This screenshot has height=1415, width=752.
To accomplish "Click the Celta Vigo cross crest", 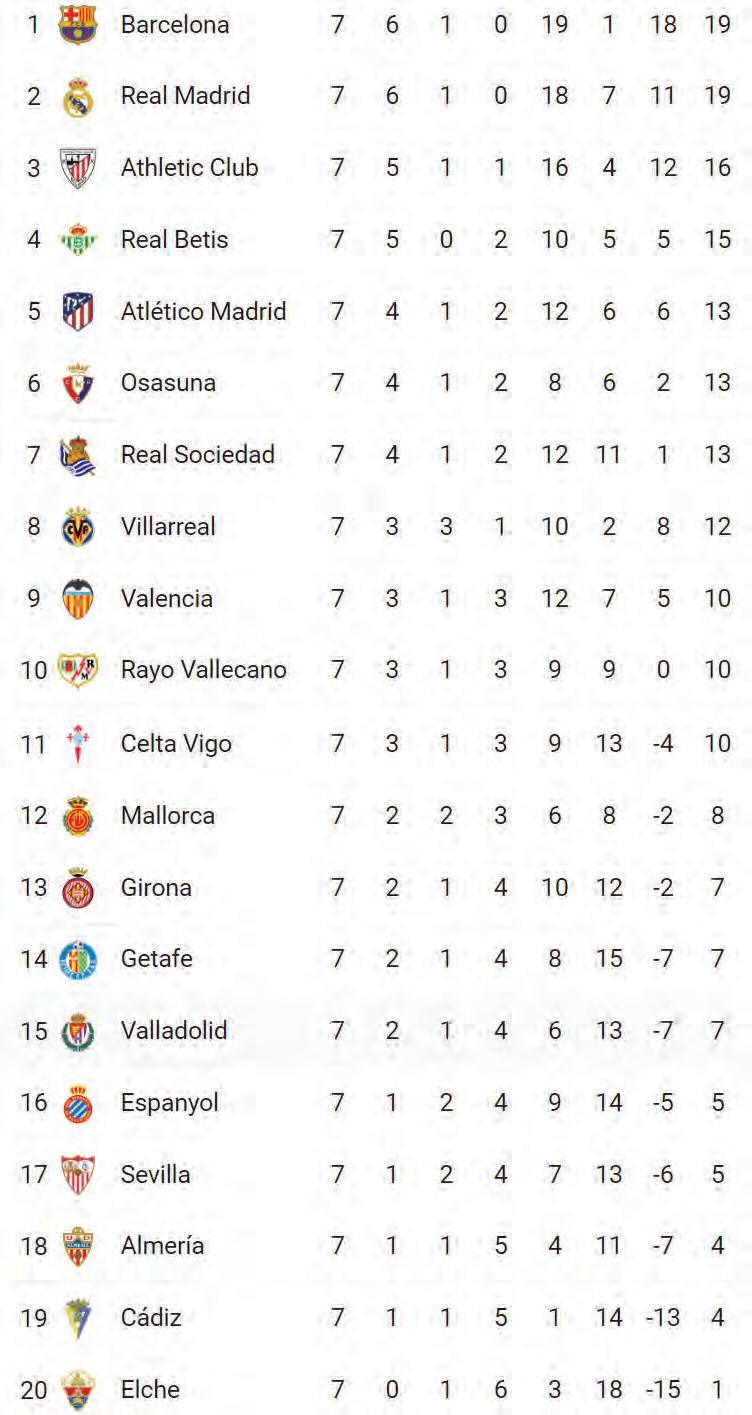I will coord(77,744).
